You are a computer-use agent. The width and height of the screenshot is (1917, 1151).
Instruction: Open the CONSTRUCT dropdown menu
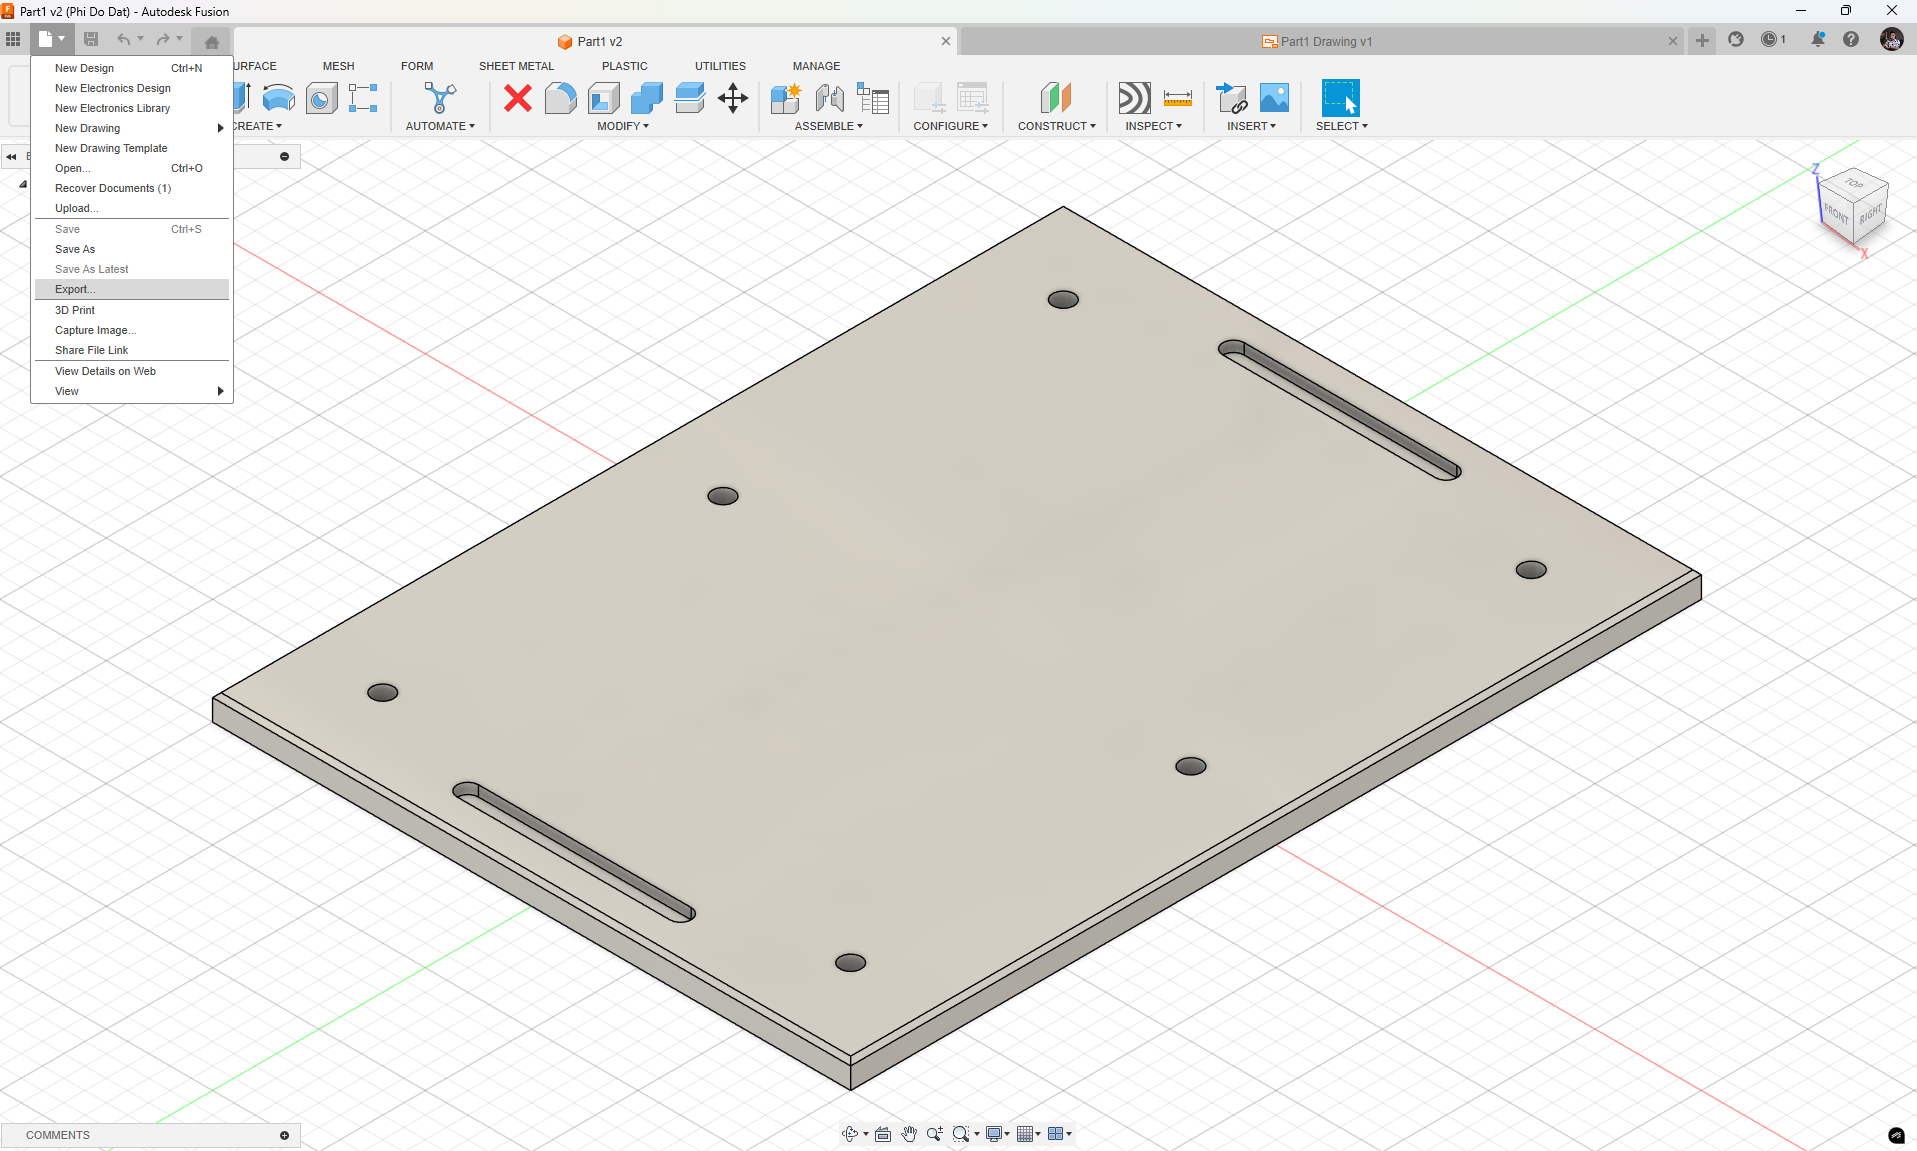click(x=1057, y=126)
